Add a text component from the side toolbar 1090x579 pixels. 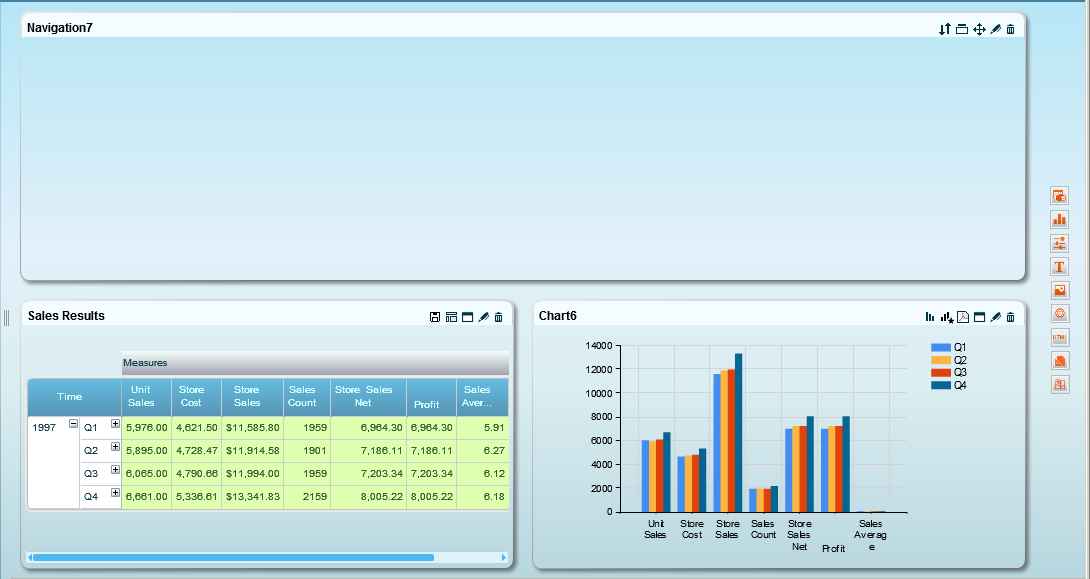(1060, 266)
